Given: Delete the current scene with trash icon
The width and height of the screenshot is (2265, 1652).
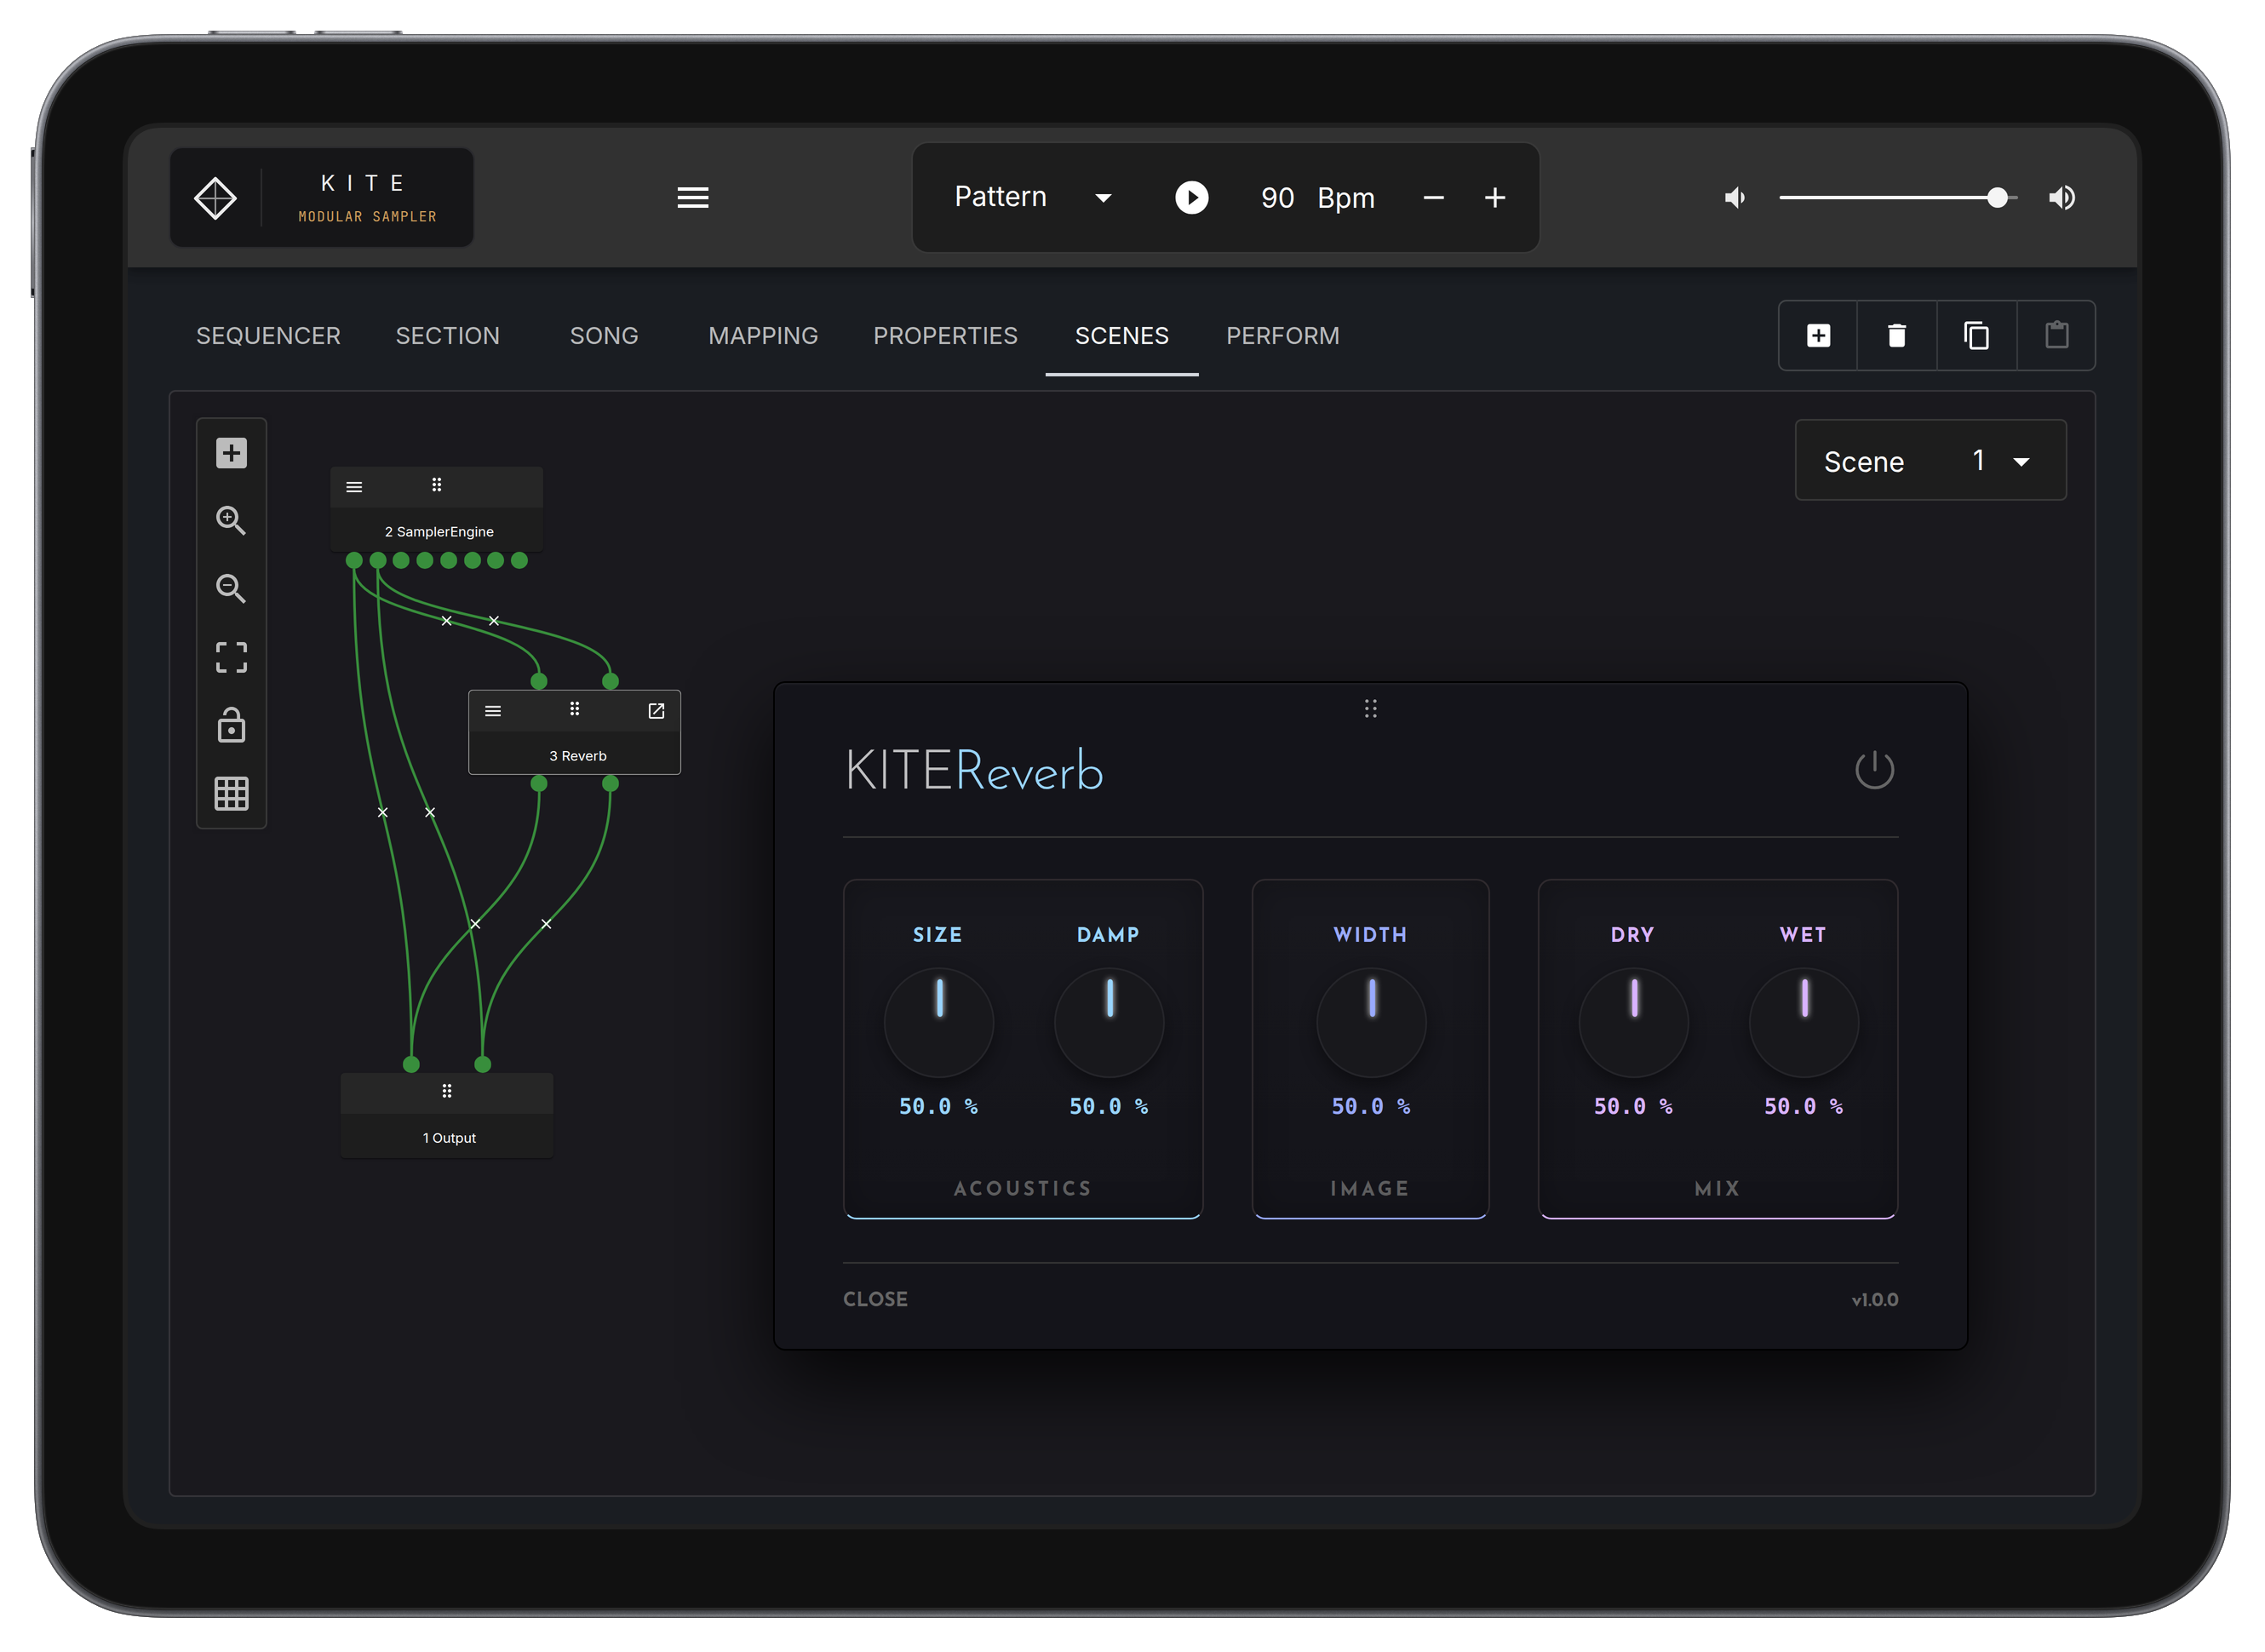Looking at the screenshot, I should (1896, 336).
